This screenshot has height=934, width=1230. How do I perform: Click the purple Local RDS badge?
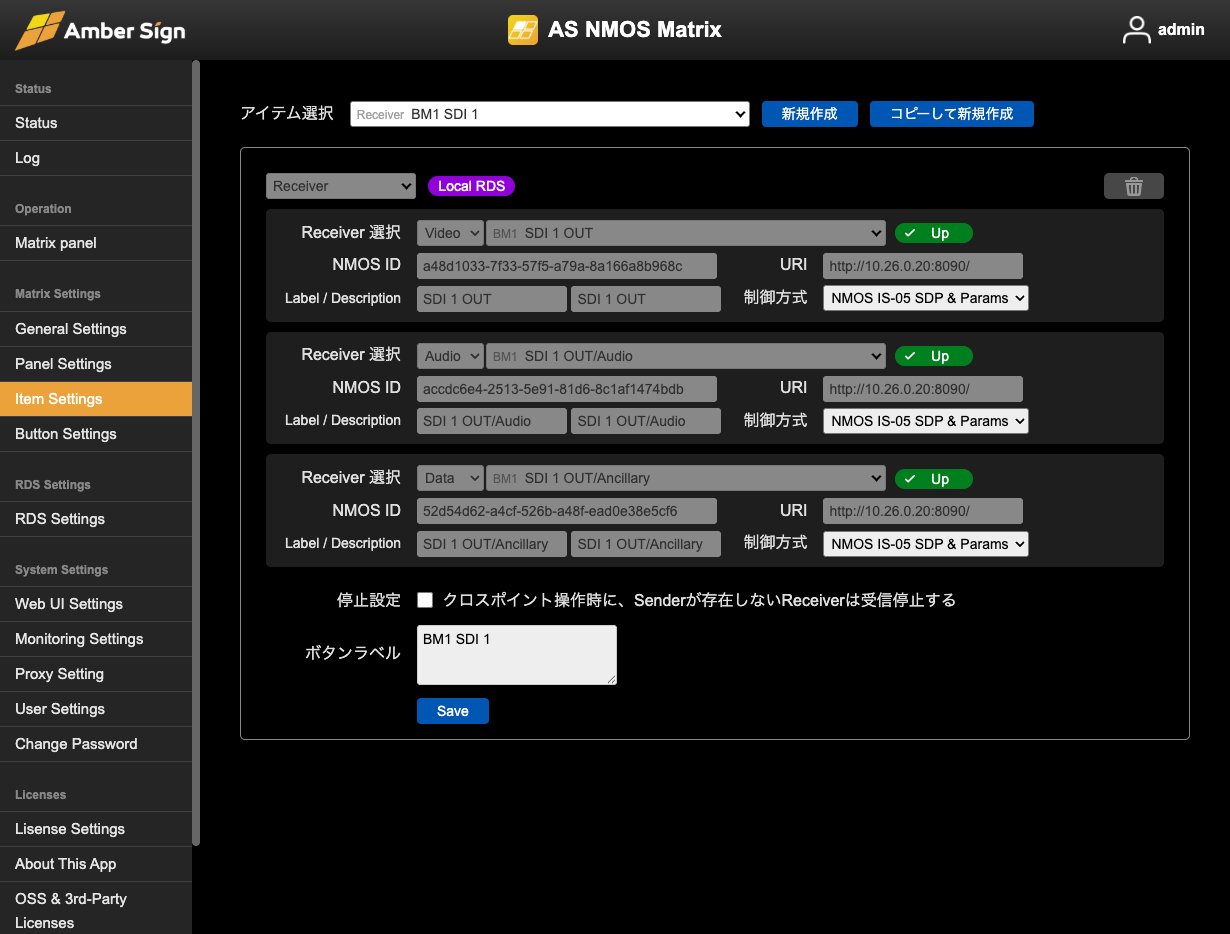[x=471, y=186]
